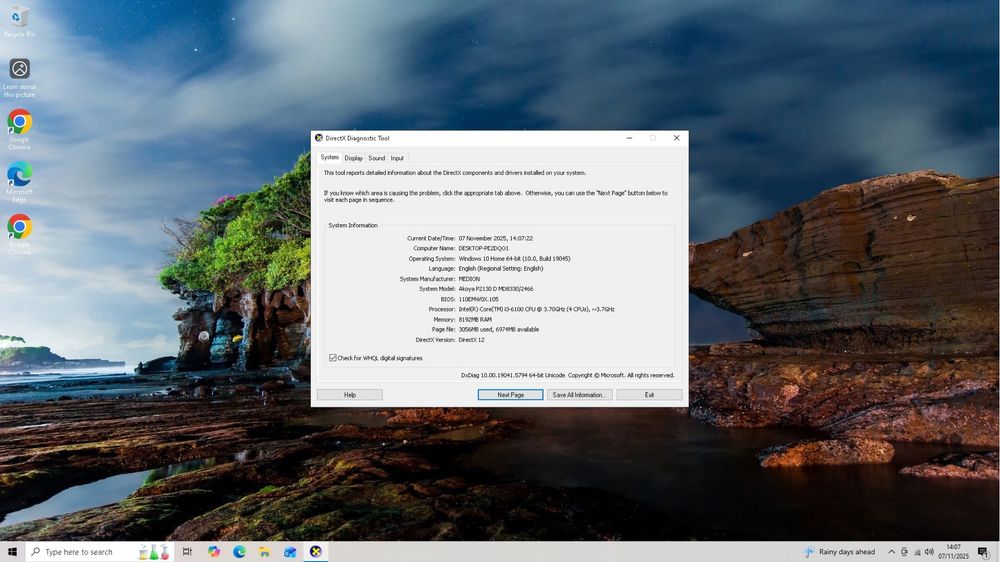Screen dimensions: 1000x562
Task: Click the Page file label
Action: point(444,330)
